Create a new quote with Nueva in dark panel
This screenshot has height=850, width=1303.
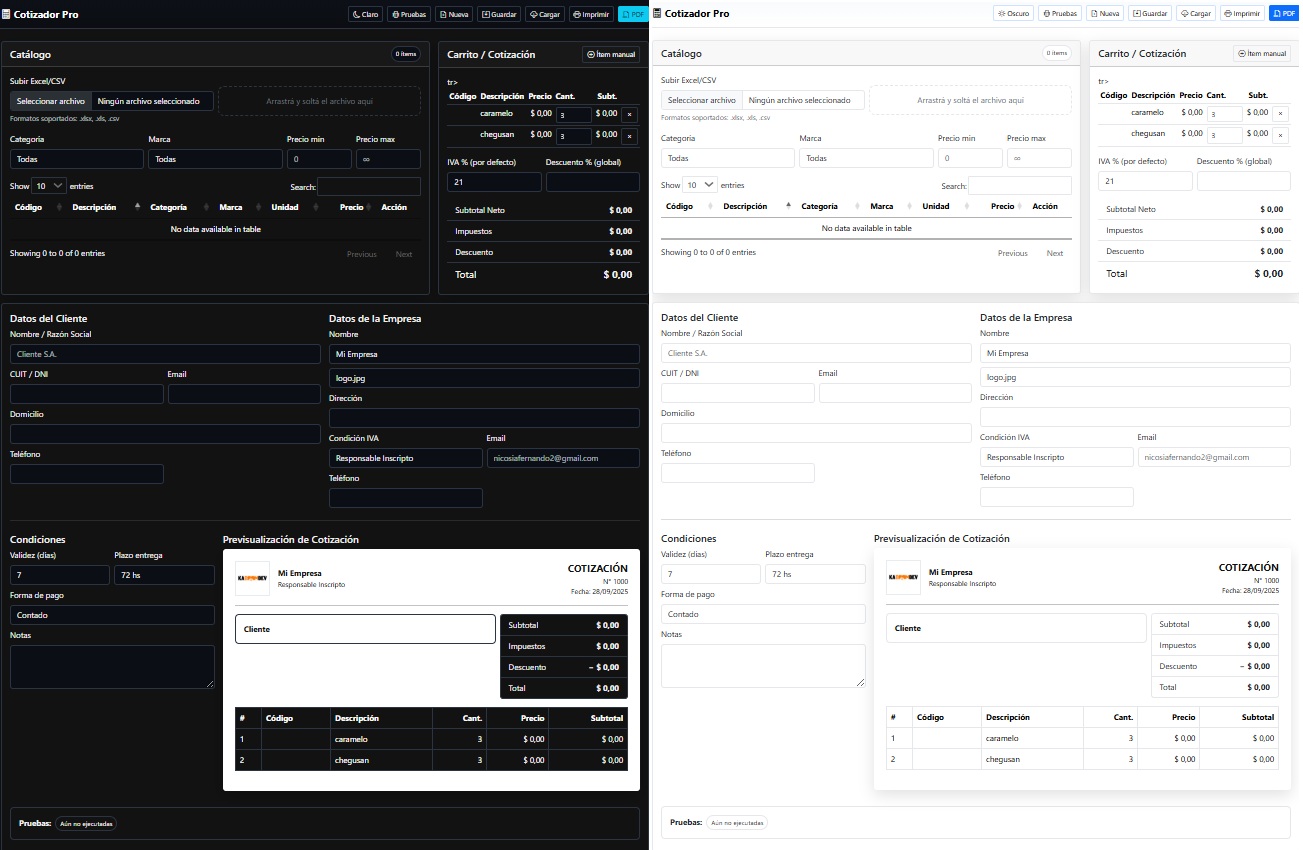tap(454, 14)
